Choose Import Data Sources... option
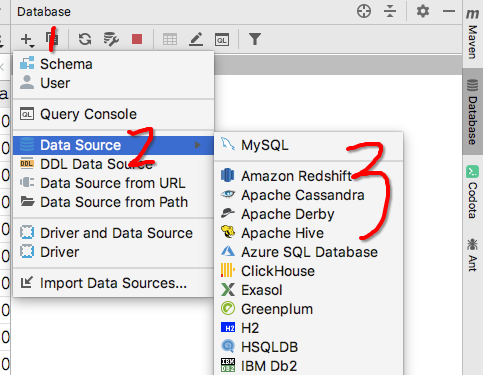Image resolution: width=483 pixels, height=375 pixels. point(113,283)
